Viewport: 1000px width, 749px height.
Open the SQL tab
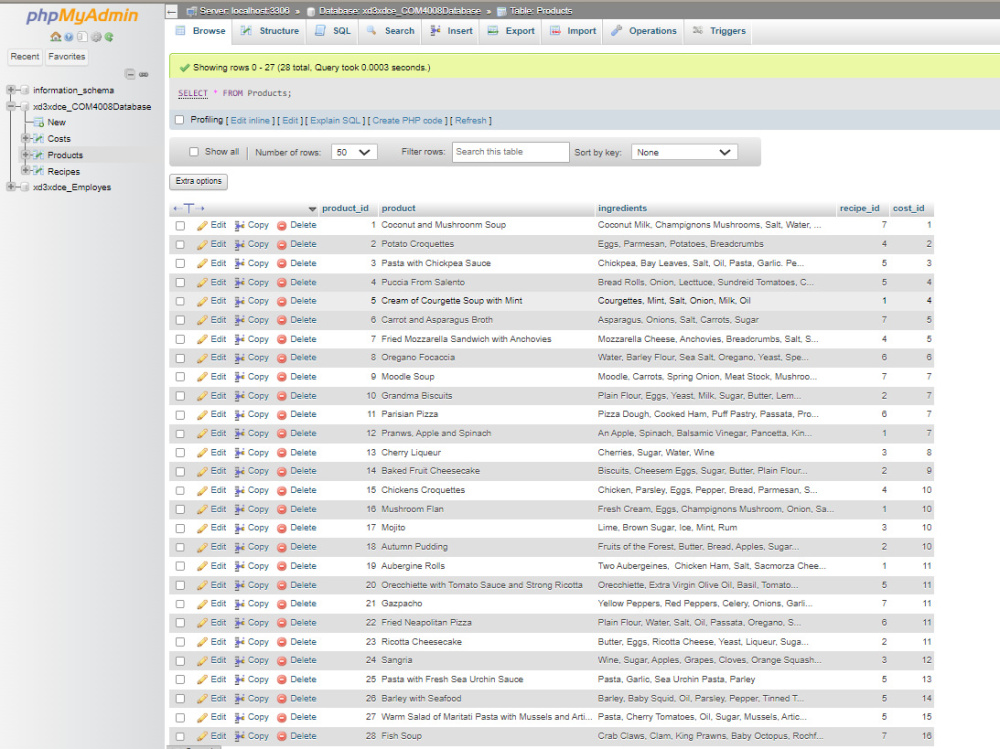tap(333, 31)
